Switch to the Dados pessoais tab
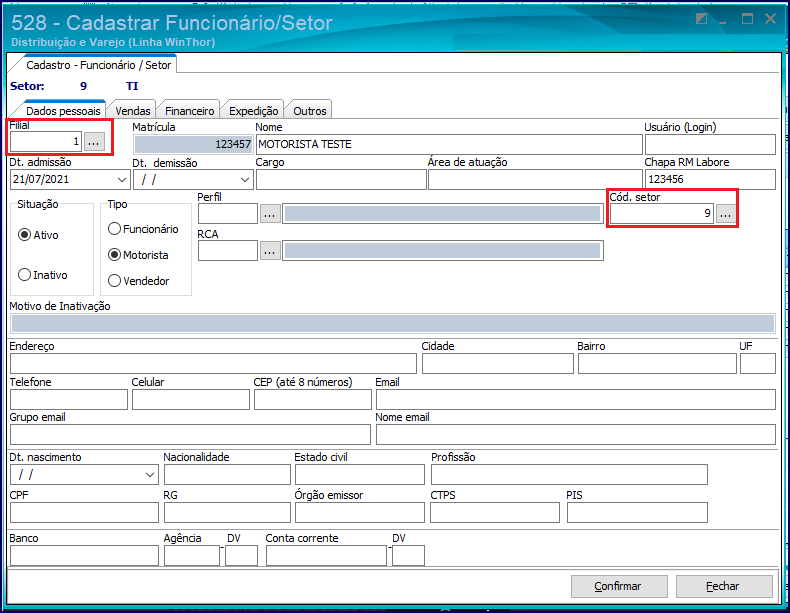Screen dimensions: 790x613 pos(63,111)
